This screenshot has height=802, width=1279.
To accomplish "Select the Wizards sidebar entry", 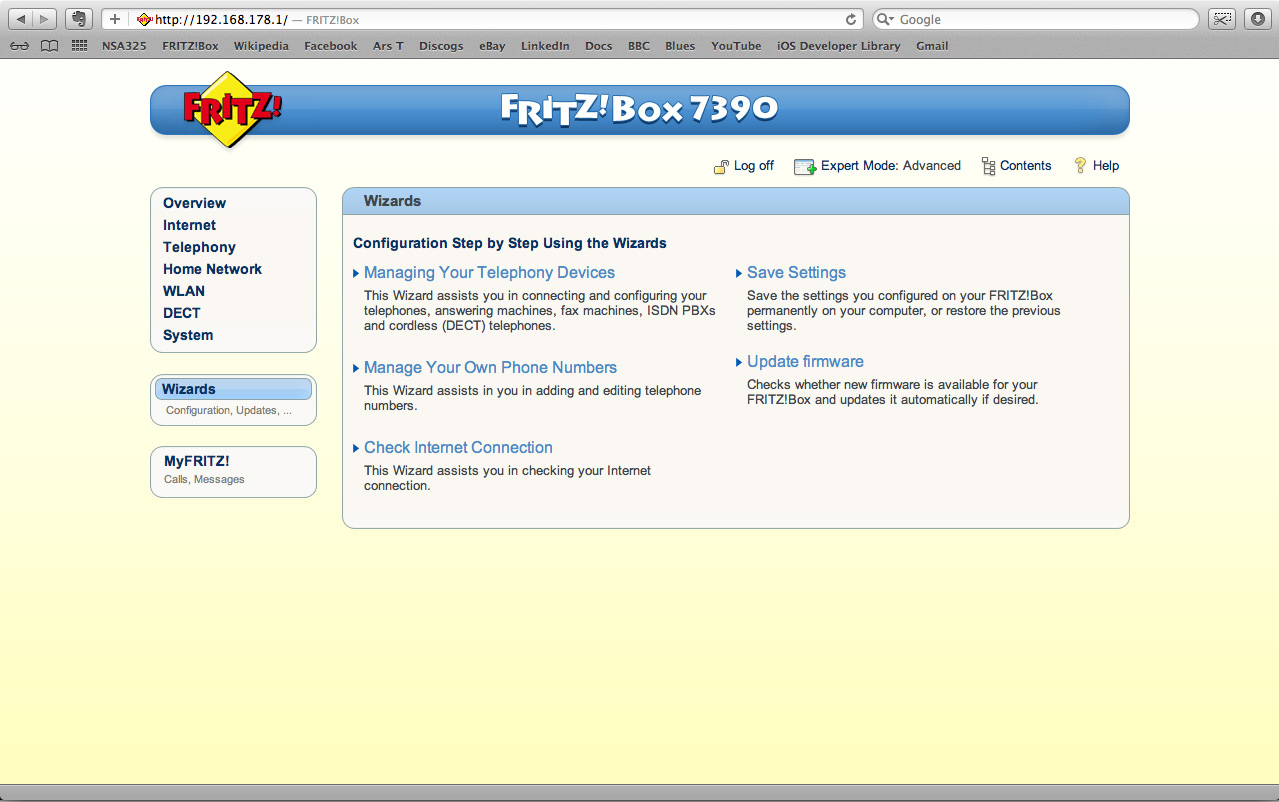I will click(233, 389).
